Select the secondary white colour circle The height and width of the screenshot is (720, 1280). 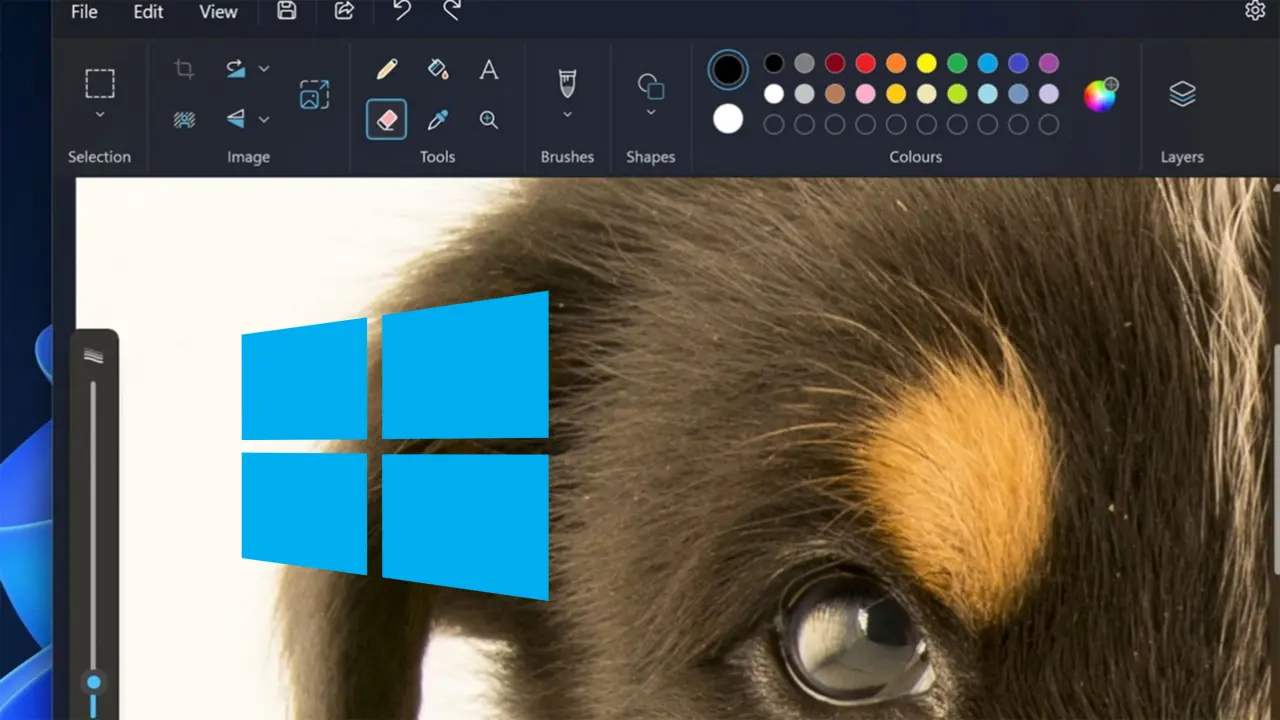point(728,119)
